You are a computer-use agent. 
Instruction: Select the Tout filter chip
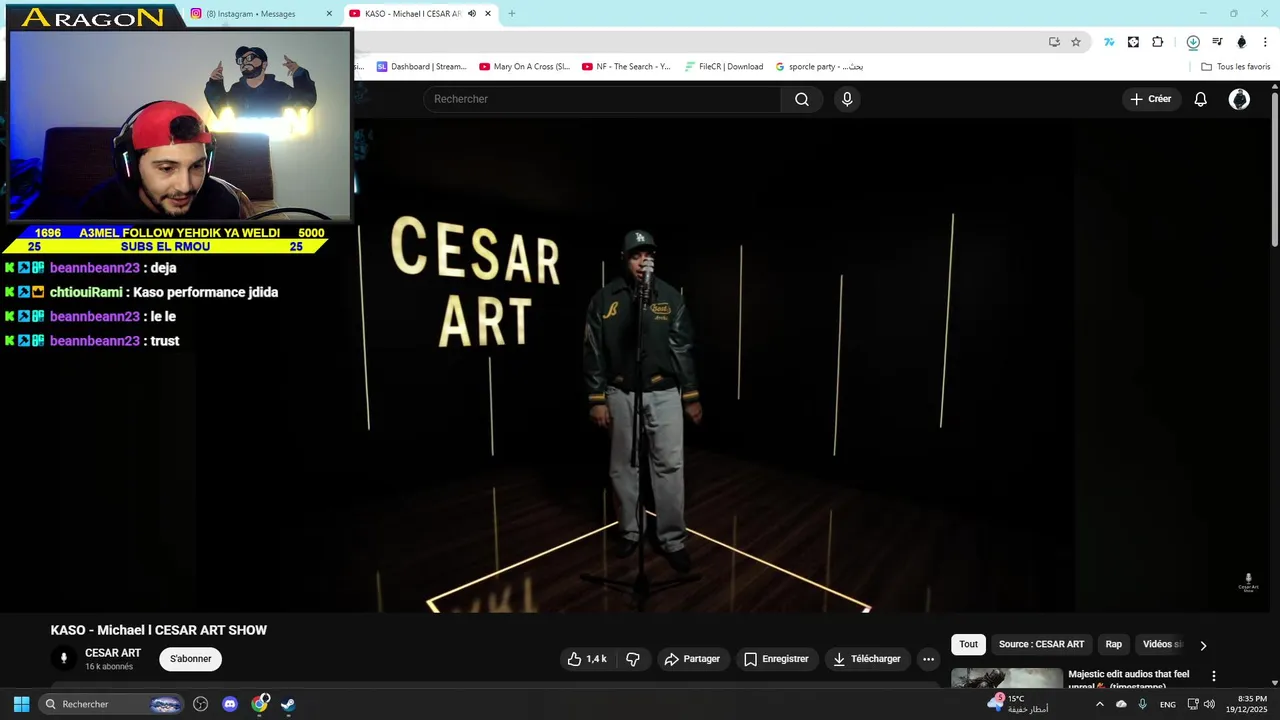(x=968, y=645)
